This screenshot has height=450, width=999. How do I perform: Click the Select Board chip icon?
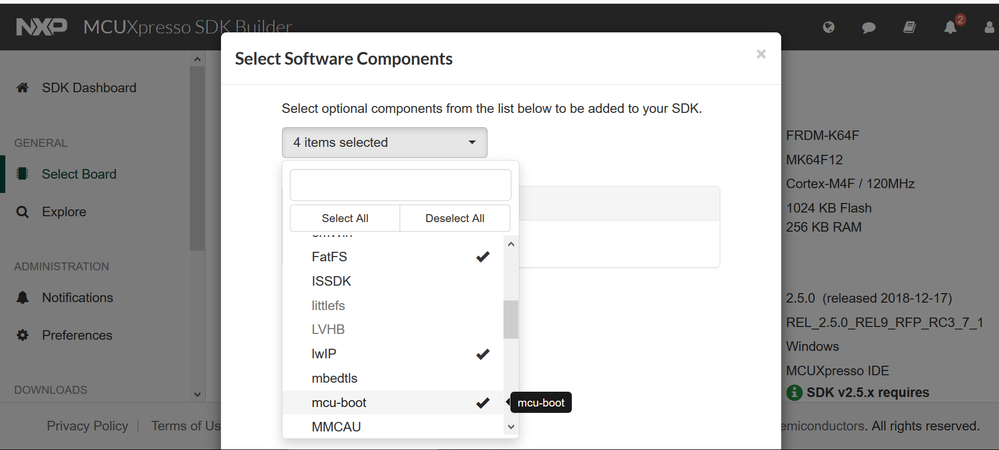pyautogui.click(x=22, y=173)
